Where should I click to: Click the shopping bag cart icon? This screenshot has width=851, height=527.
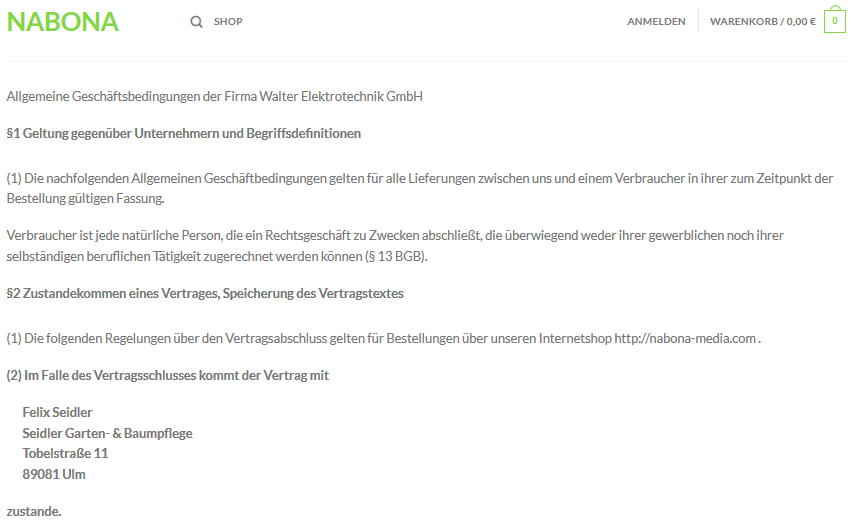[835, 21]
